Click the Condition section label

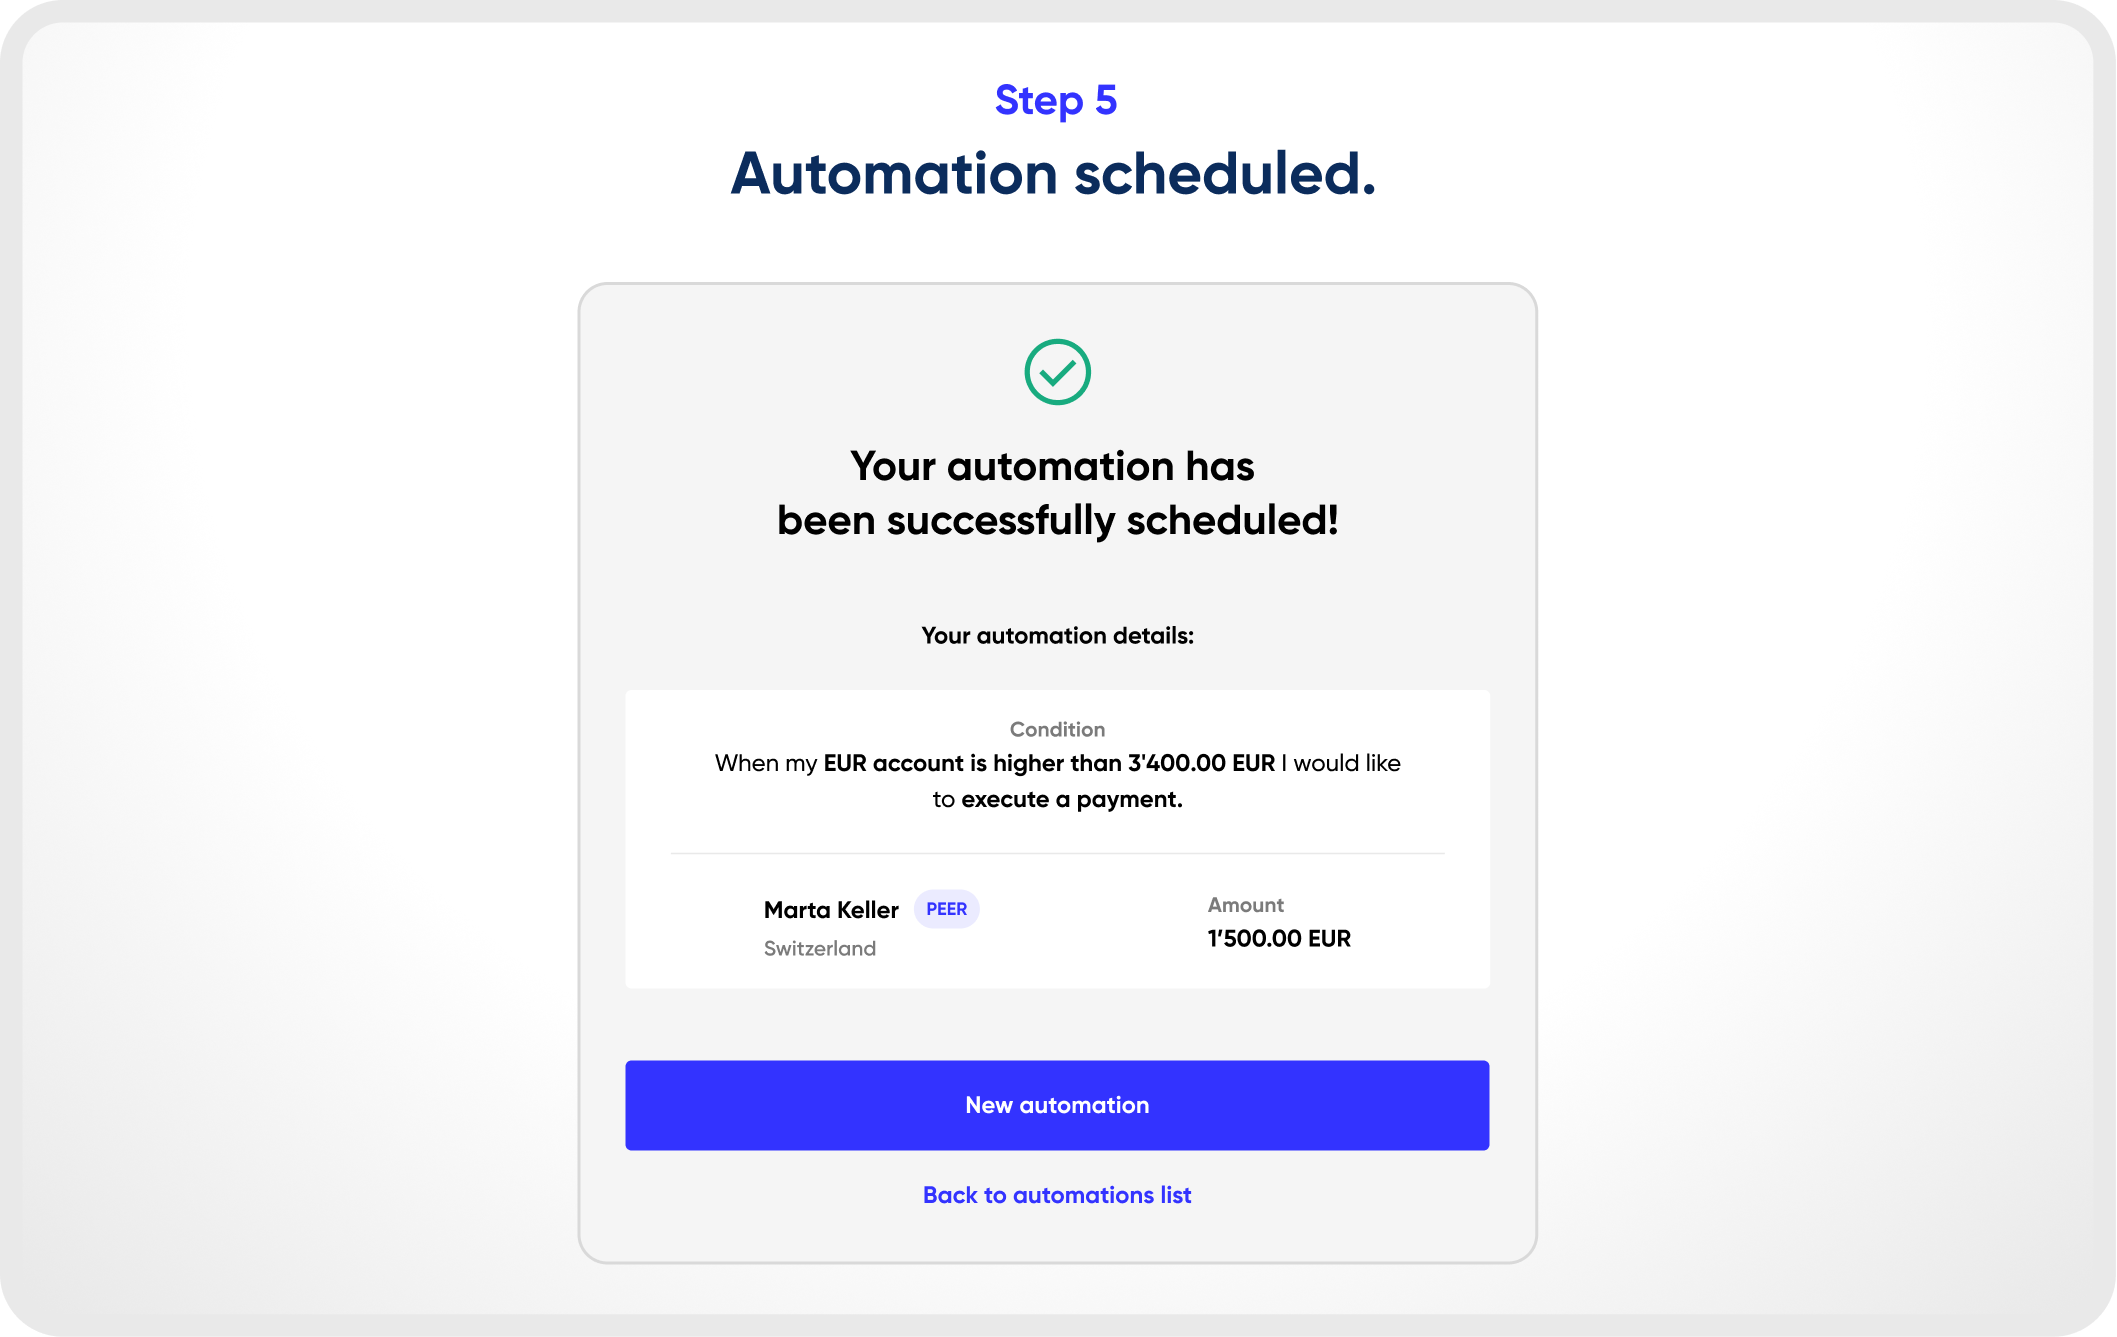1058,729
